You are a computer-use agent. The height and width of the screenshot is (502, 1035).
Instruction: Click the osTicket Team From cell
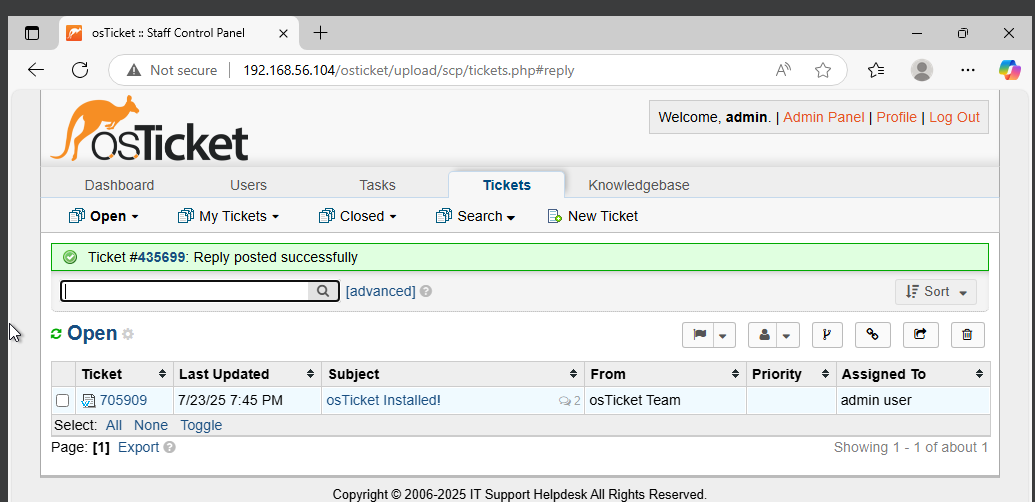click(x=665, y=400)
